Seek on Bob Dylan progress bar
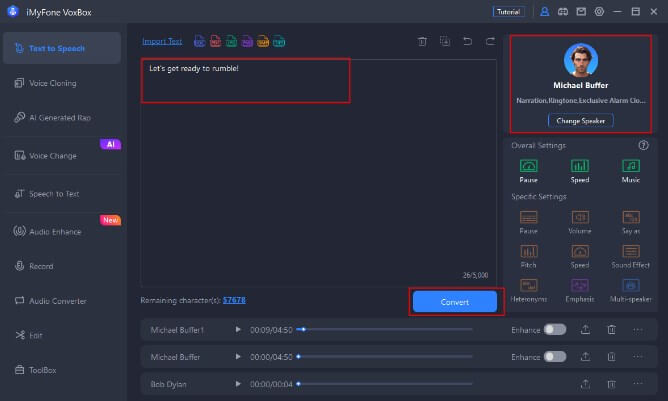This screenshot has width=668, height=401. click(385, 384)
